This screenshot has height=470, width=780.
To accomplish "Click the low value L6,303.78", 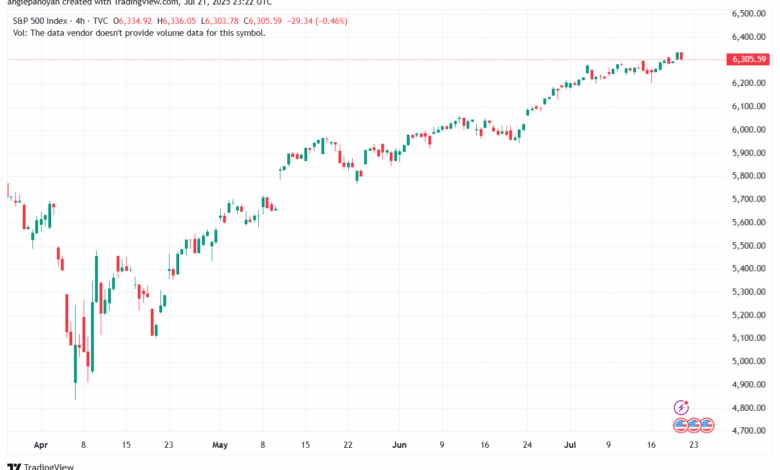I will 219,21.
